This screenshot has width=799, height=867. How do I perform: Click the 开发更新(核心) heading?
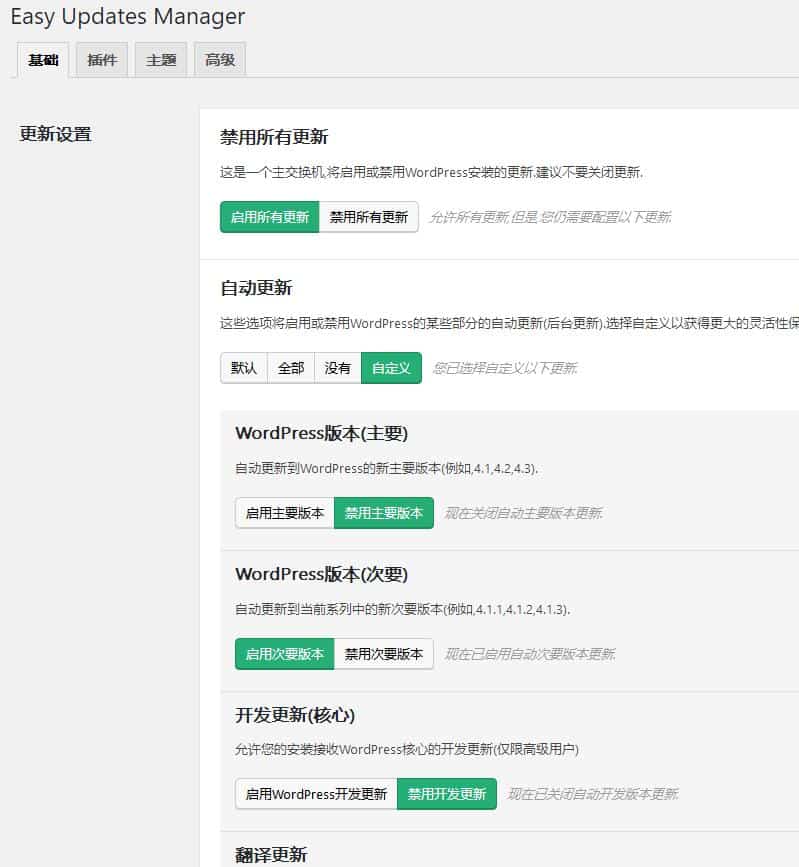(295, 715)
